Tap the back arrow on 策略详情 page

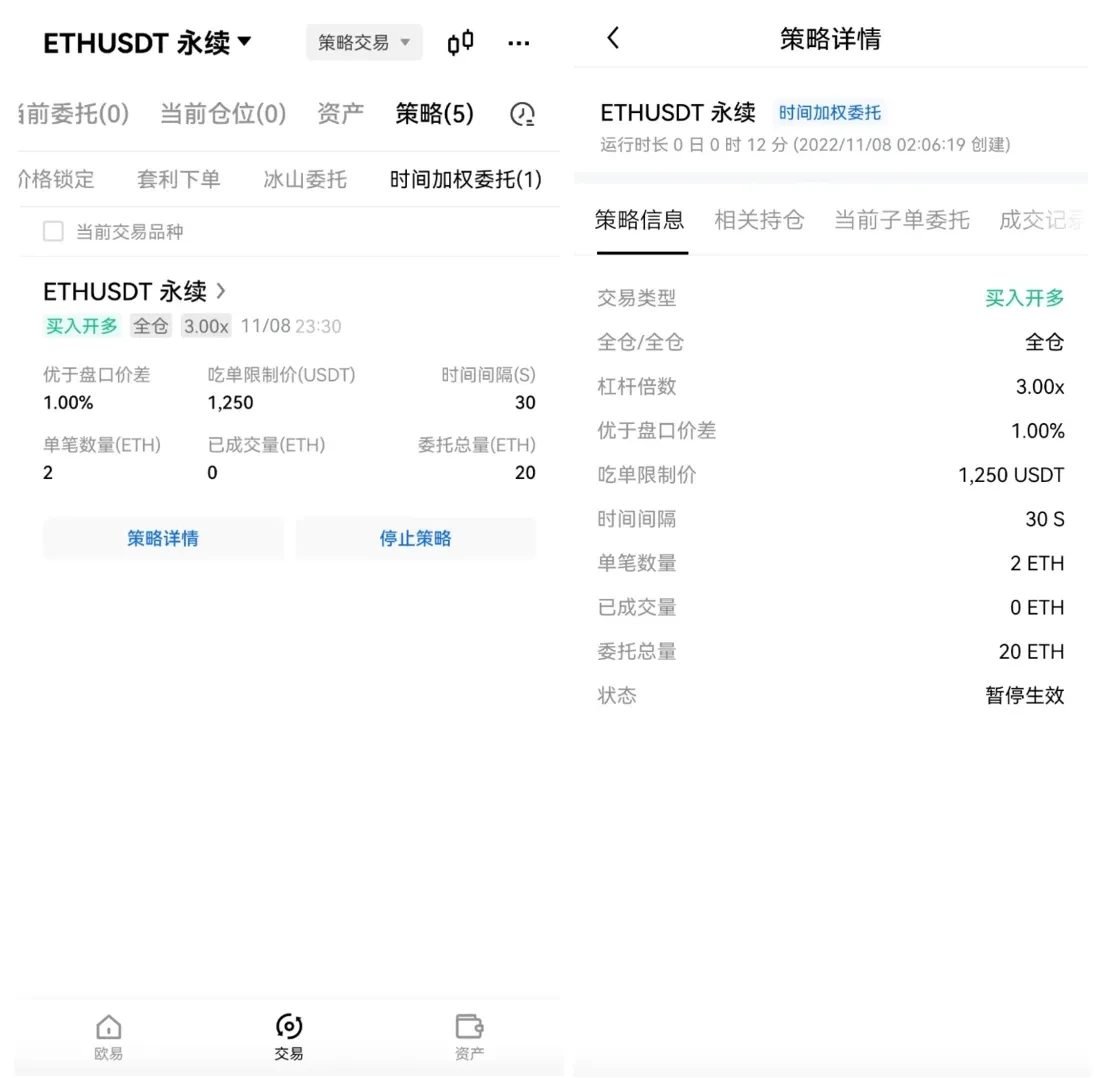pyautogui.click(x=613, y=37)
